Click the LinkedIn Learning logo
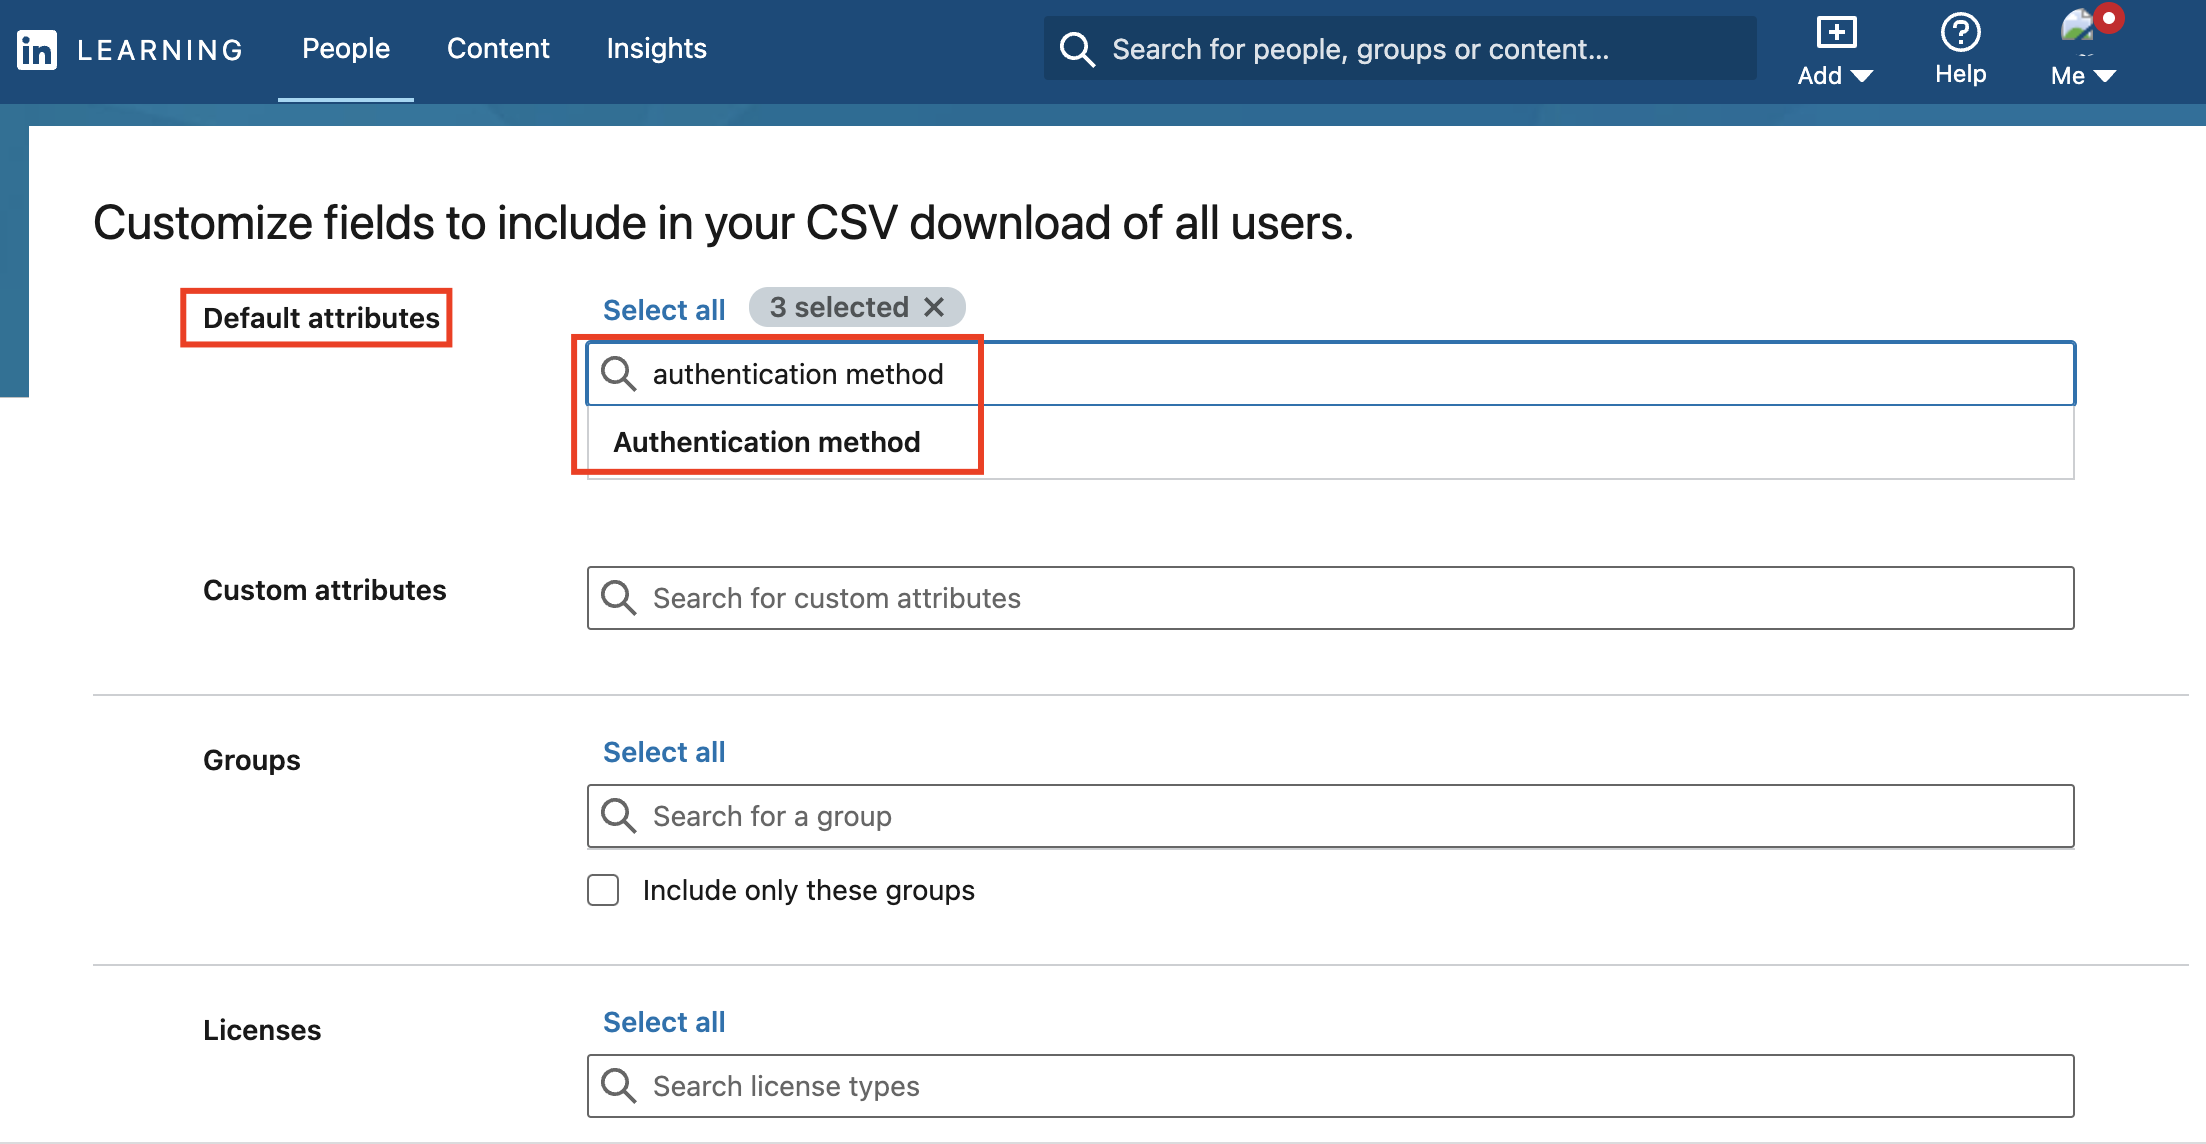The image size is (2206, 1144). [130, 49]
